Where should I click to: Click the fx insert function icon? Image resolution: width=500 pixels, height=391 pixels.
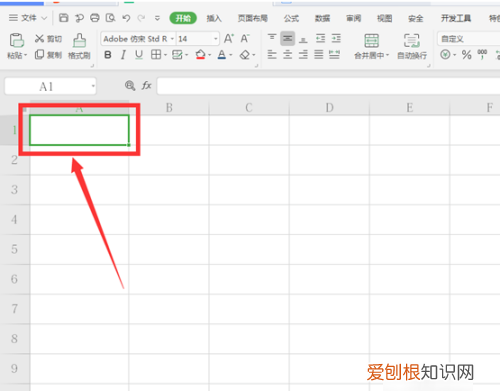(146, 86)
